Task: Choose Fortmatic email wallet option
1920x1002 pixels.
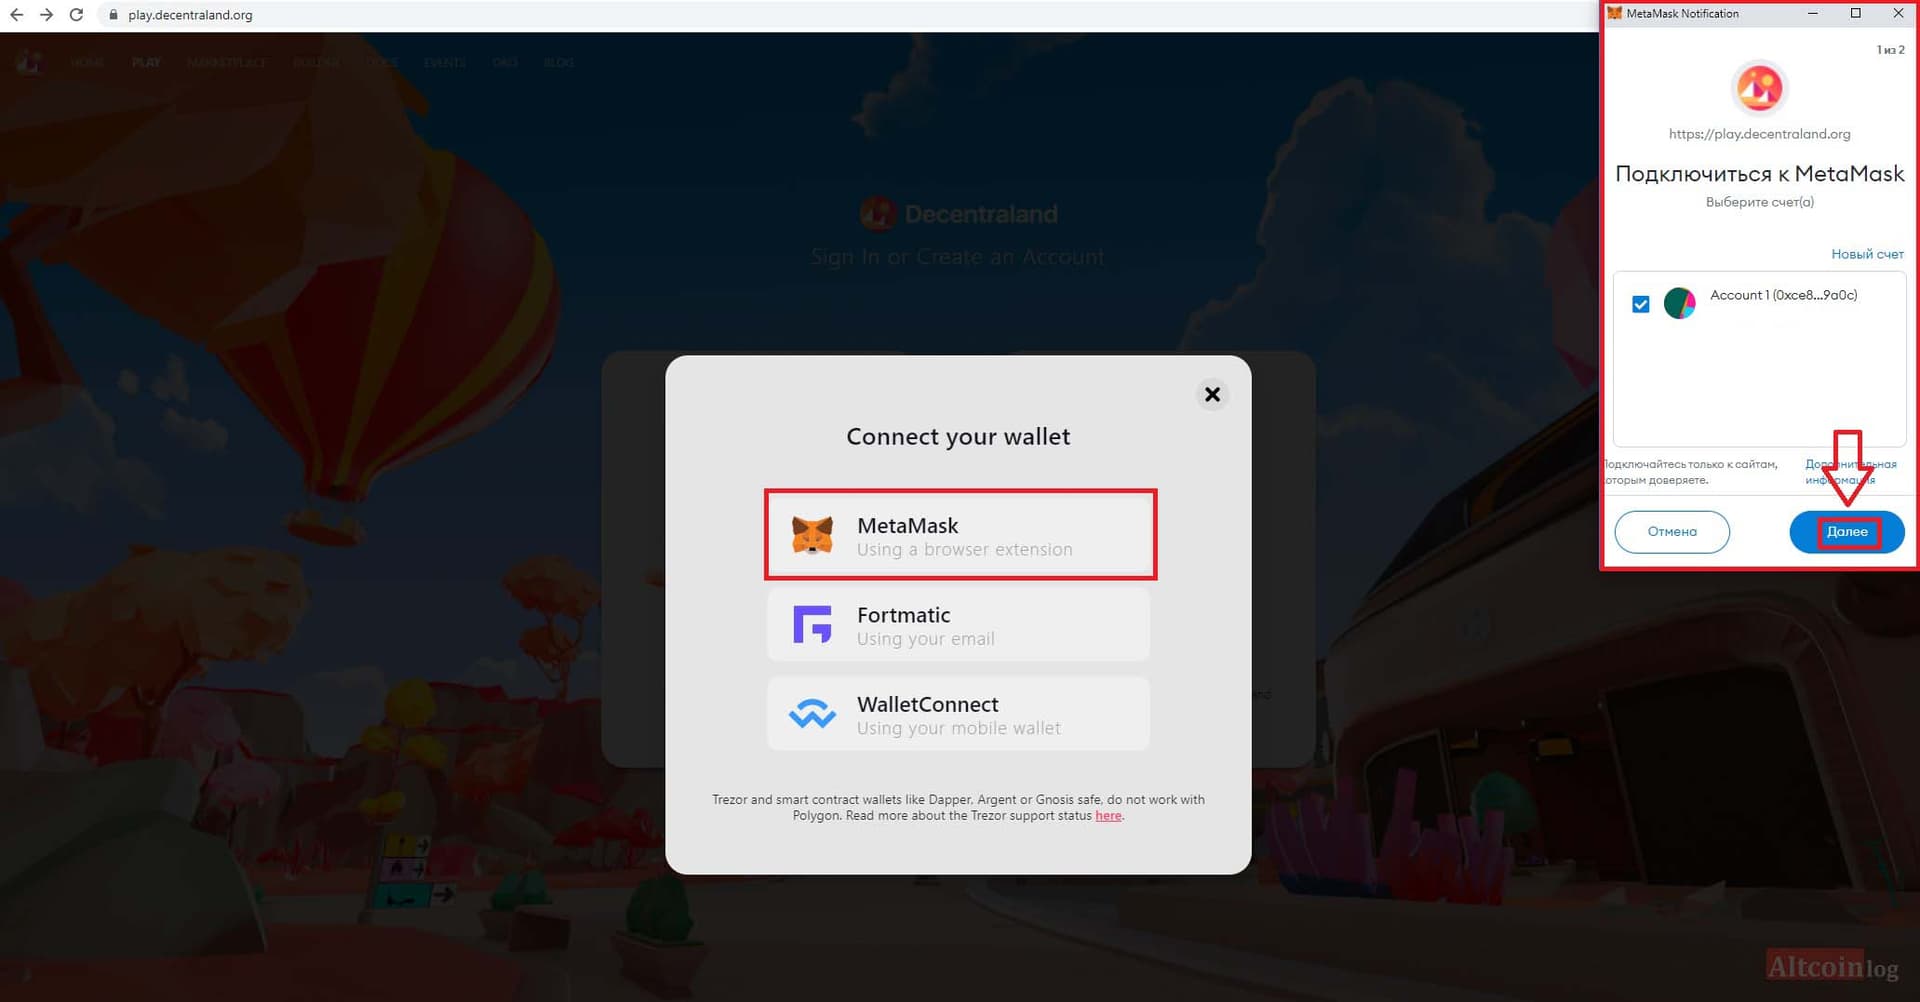Action: [x=958, y=624]
